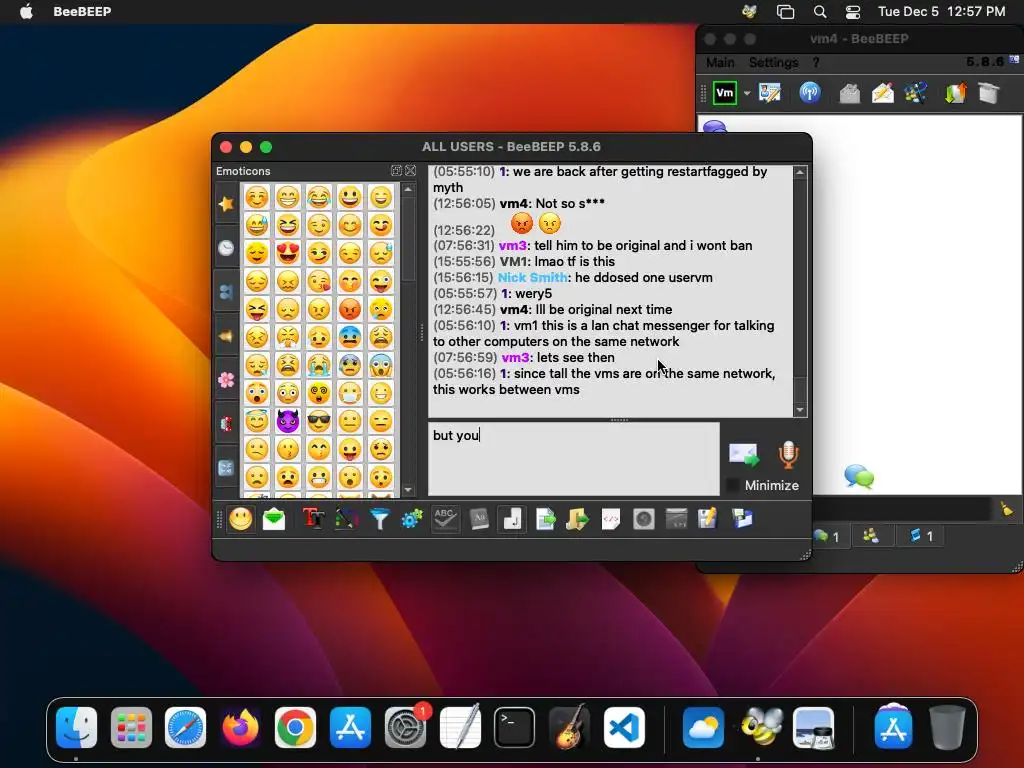1024x768 pixels.
Task: Click the send file document icon
Action: pyautogui.click(x=545, y=519)
